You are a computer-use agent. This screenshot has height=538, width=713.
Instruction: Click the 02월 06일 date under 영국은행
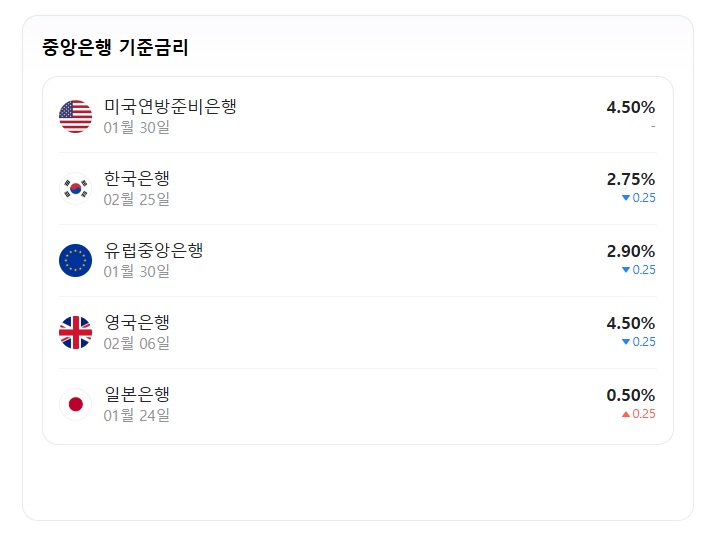point(136,343)
